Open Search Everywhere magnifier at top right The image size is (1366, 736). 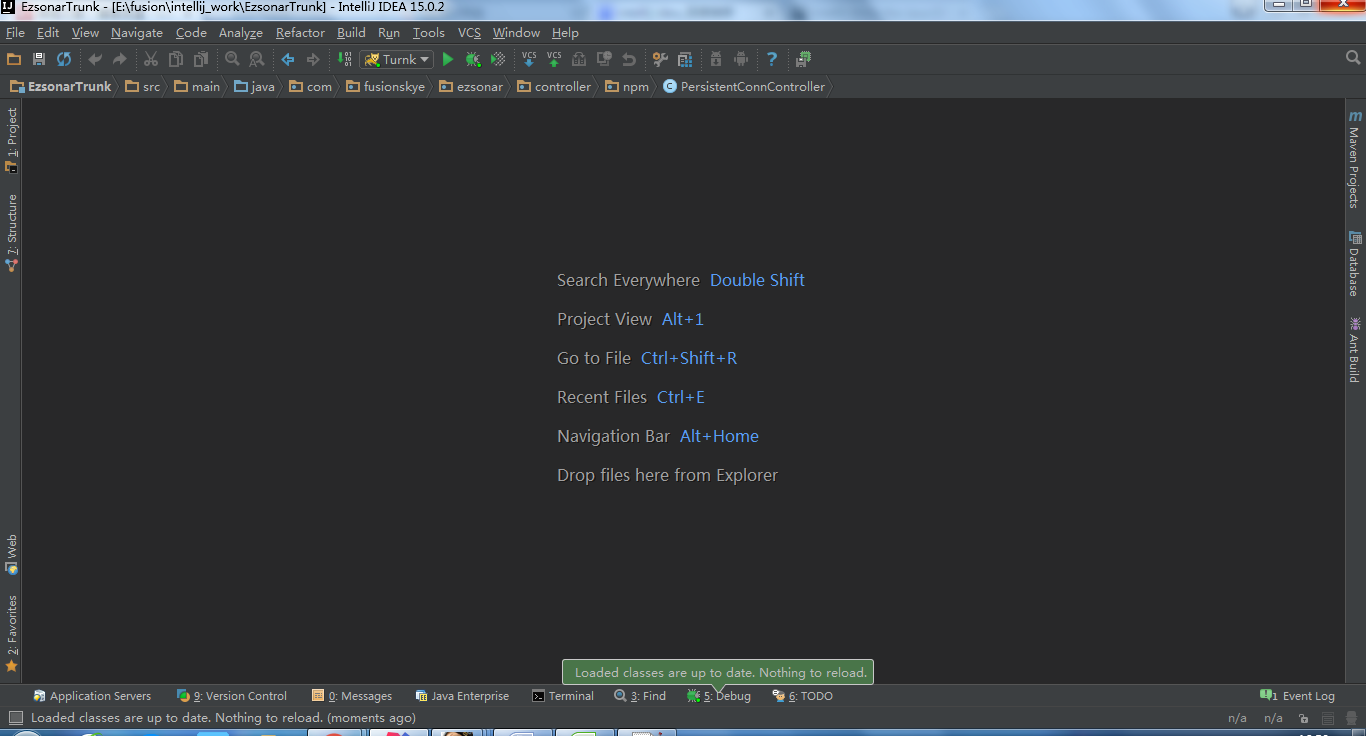[1353, 58]
